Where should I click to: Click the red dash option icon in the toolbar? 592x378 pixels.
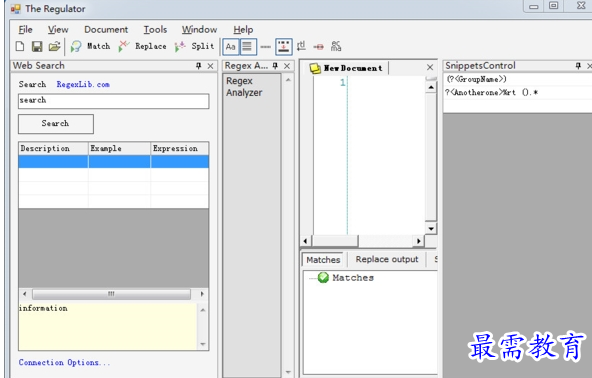coord(318,47)
